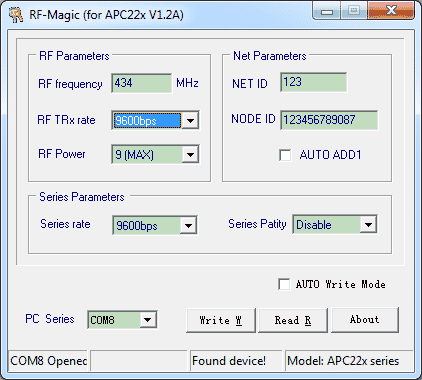Click the 'RF Power' label
Screen dimensions: 422x380
click(x=62, y=154)
